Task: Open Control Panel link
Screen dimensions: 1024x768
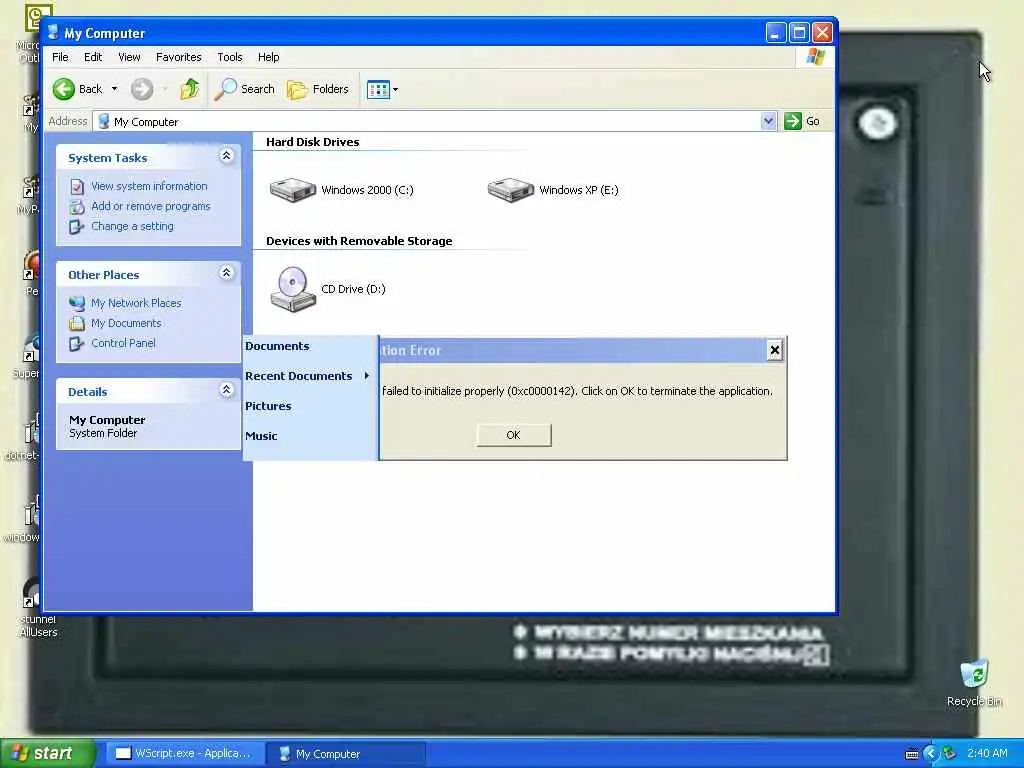Action: (x=123, y=343)
